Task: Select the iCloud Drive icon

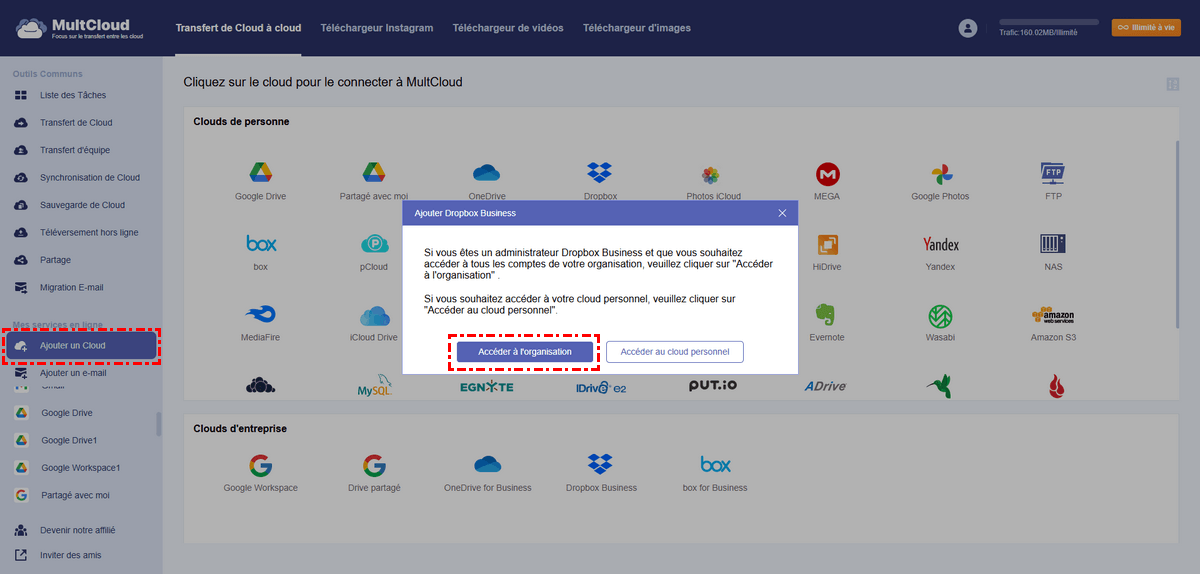Action: click(374, 315)
